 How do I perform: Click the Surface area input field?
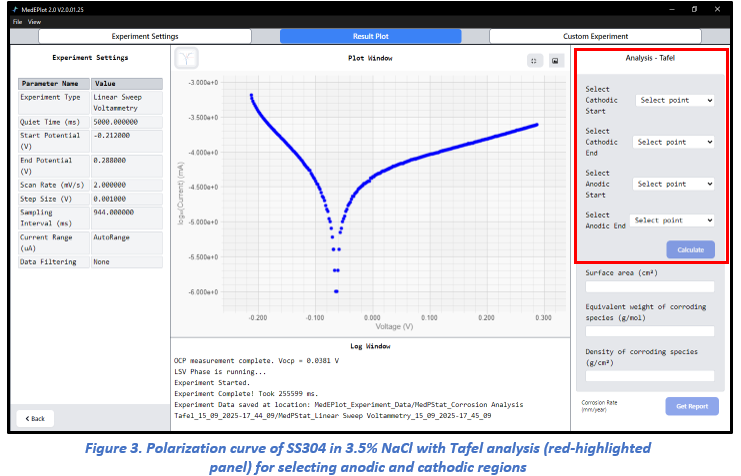click(x=650, y=287)
